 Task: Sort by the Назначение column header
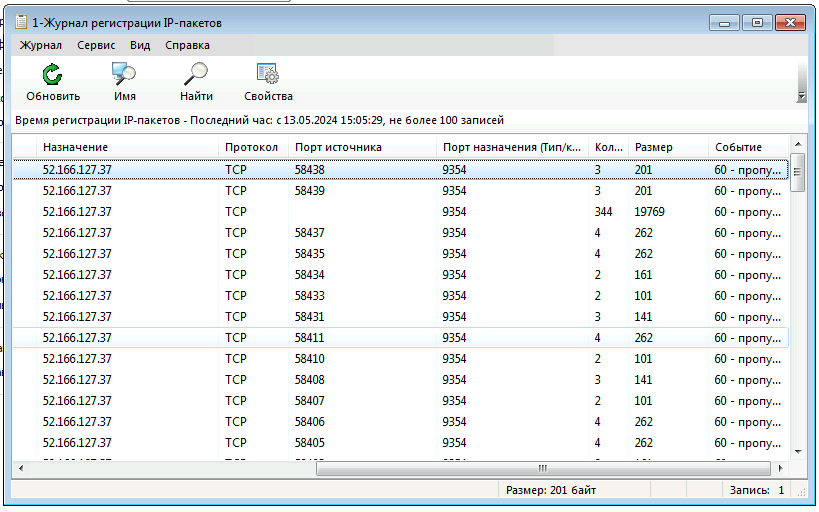click(x=127, y=147)
